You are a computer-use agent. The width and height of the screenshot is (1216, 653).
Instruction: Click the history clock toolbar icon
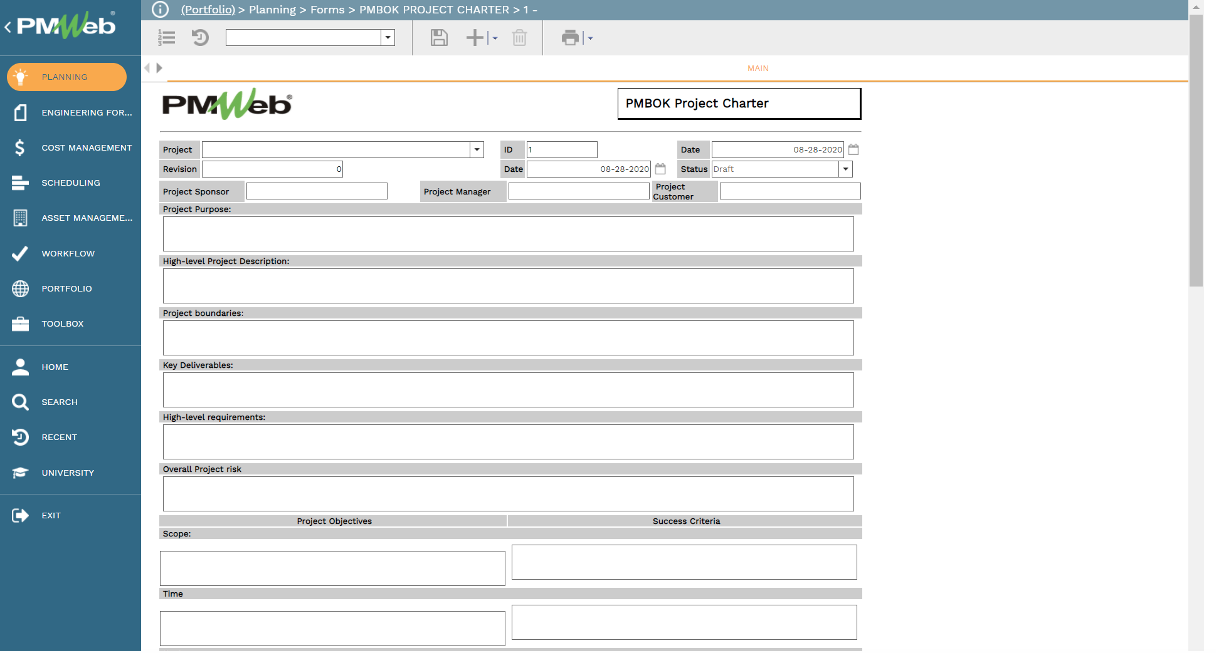point(200,38)
